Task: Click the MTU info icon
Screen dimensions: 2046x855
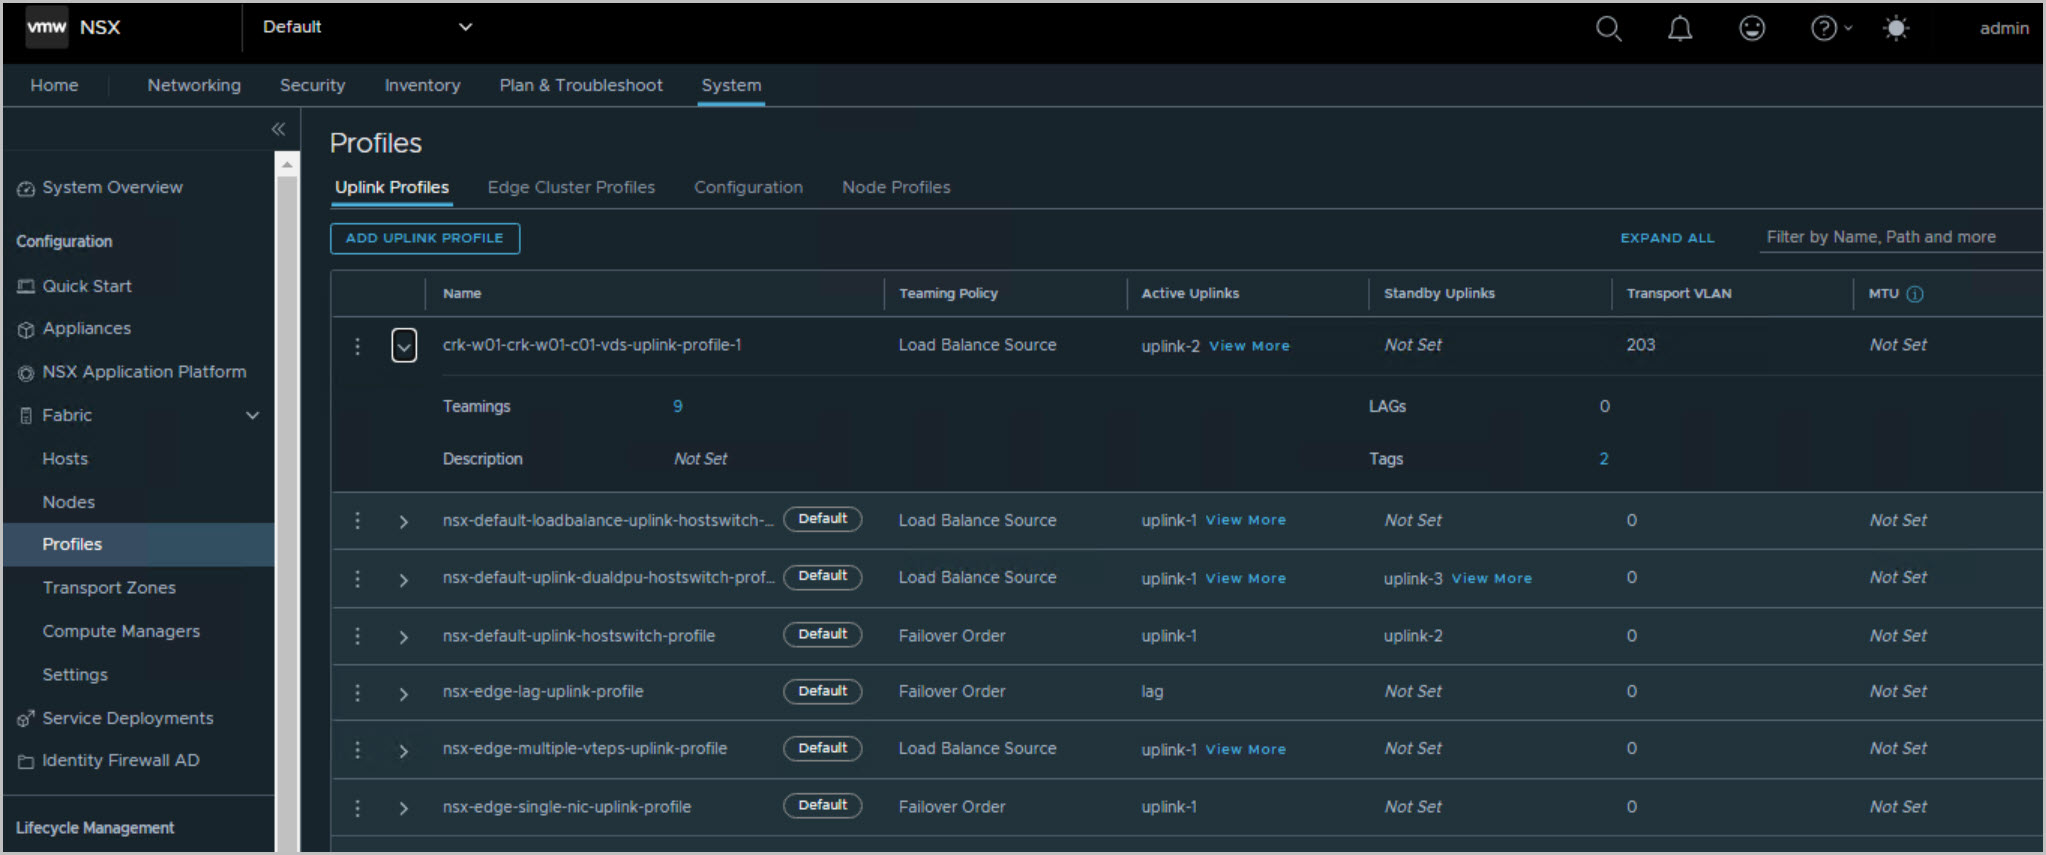Action: point(1915,294)
